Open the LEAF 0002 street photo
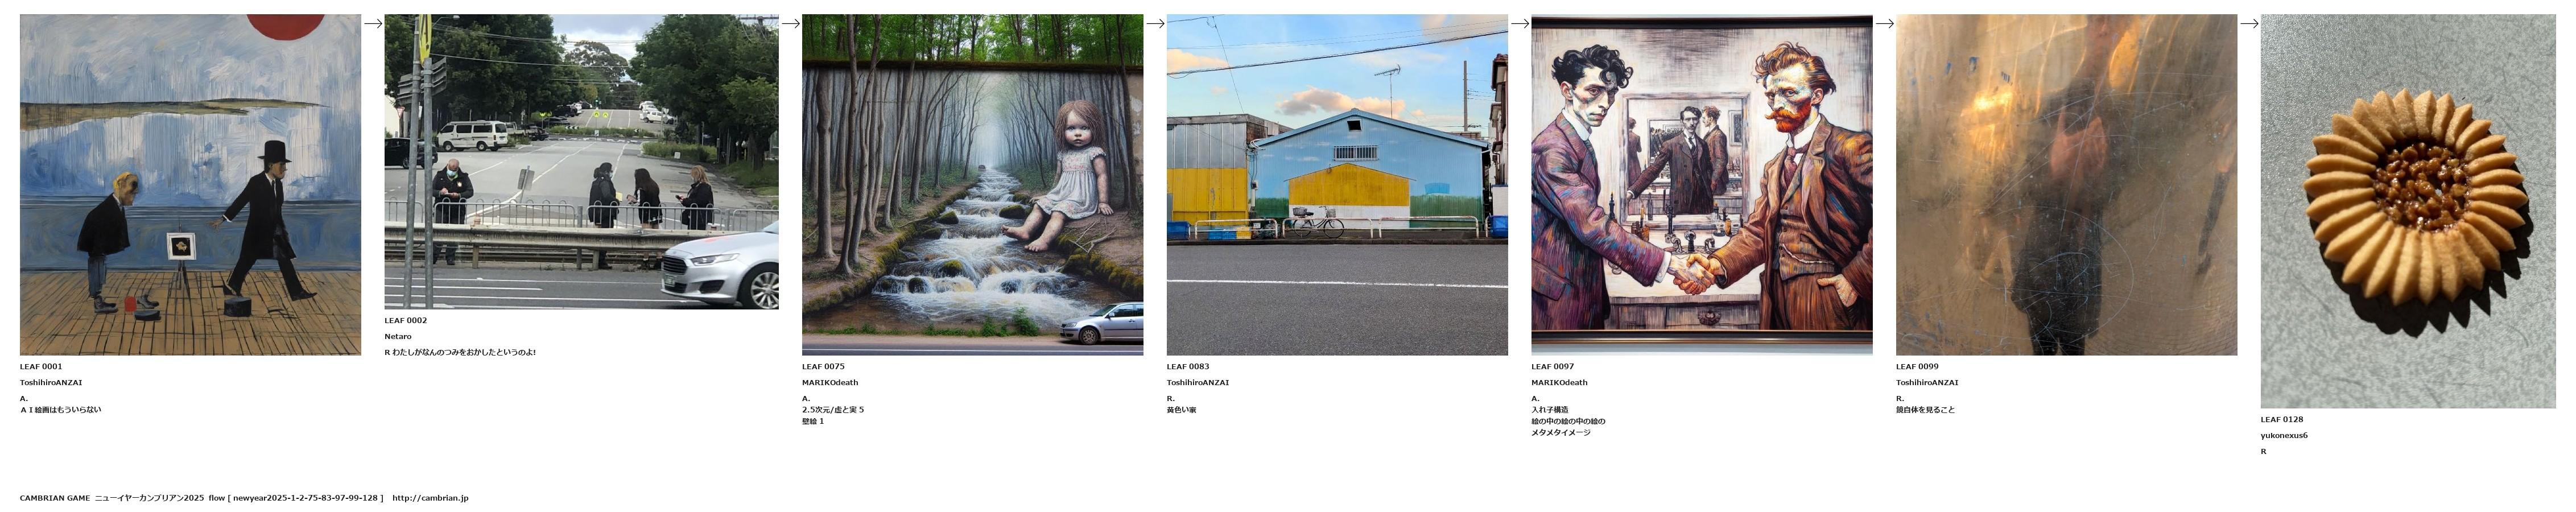The width and height of the screenshot is (2576, 512). (581, 162)
